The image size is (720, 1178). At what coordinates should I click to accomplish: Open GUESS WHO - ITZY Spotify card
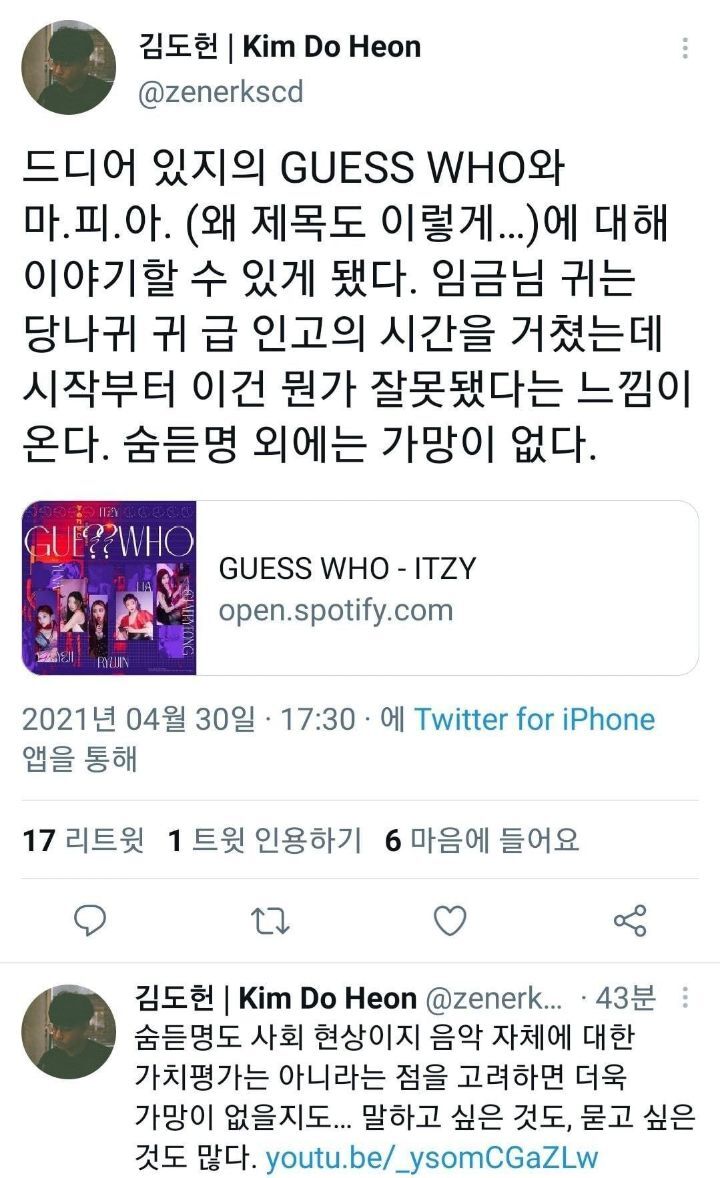pos(360,587)
